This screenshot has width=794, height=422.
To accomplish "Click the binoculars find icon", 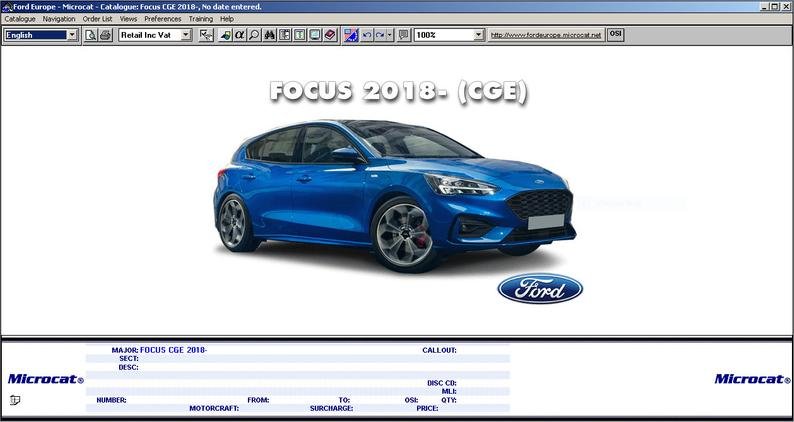I will pos(269,35).
